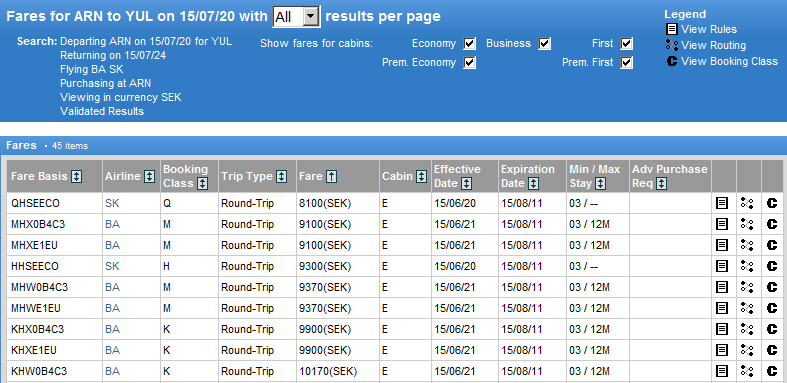Image resolution: width=787 pixels, height=383 pixels.
Task: View routing for MHW0B4C3 fare
Action: coord(747,287)
